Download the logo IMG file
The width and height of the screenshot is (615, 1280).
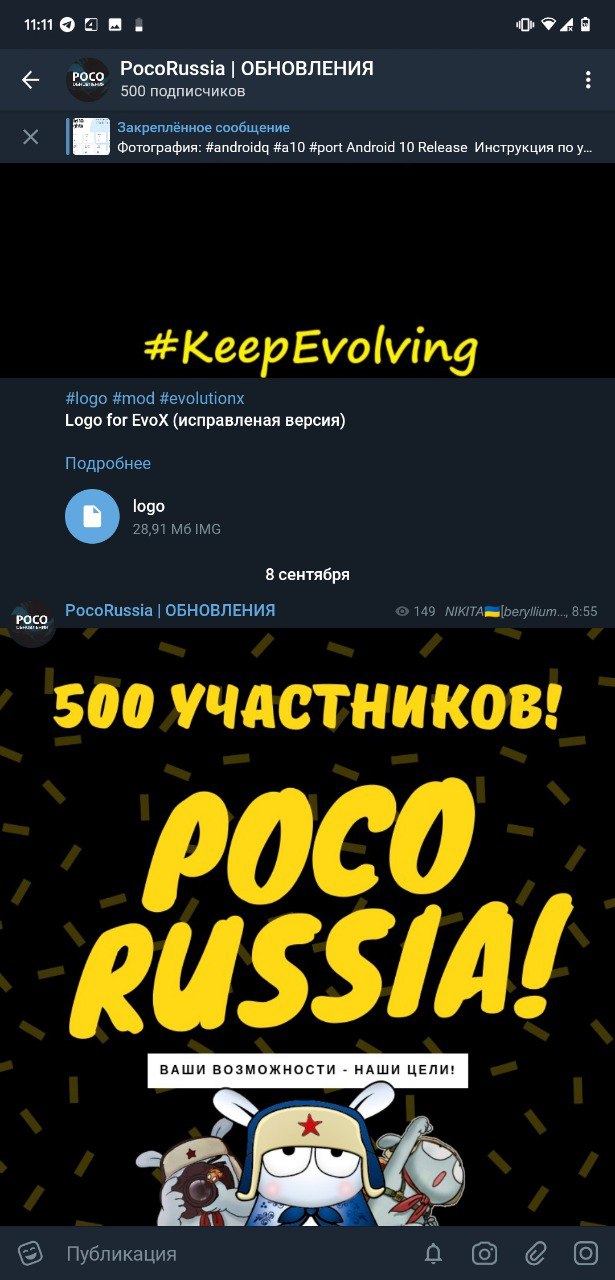click(x=92, y=516)
